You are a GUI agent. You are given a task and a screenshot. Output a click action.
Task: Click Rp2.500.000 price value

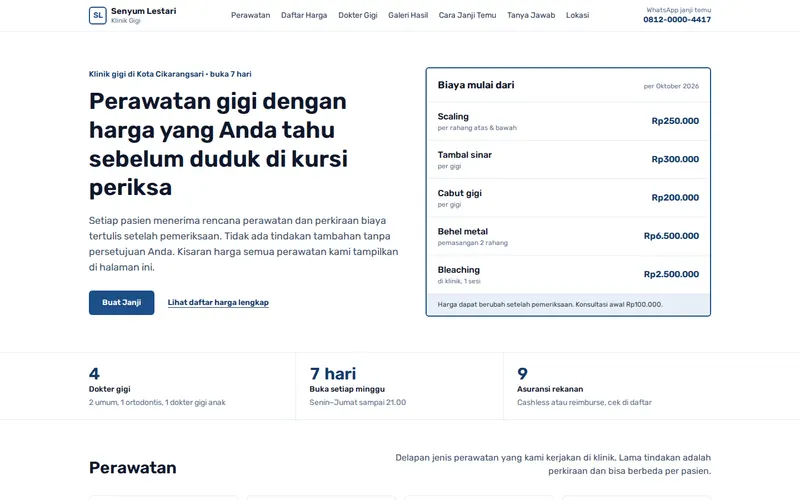point(671,274)
